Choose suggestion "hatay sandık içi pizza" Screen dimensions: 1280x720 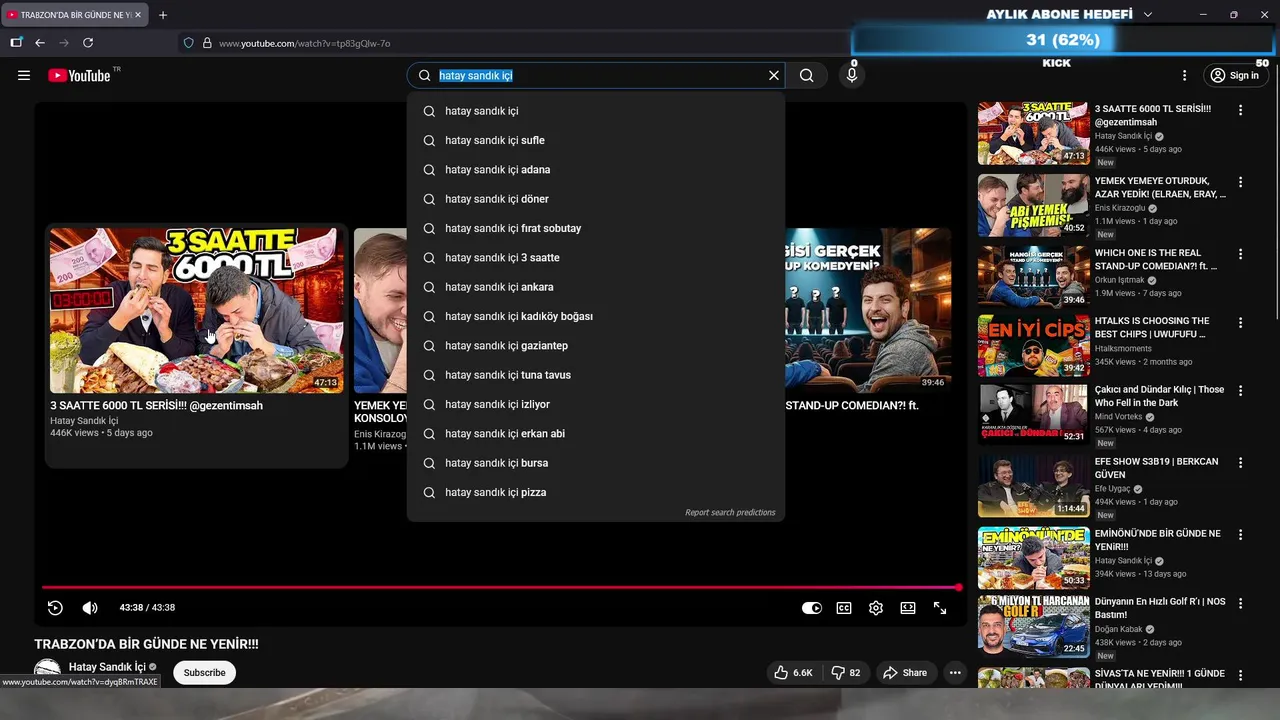tap(596, 492)
